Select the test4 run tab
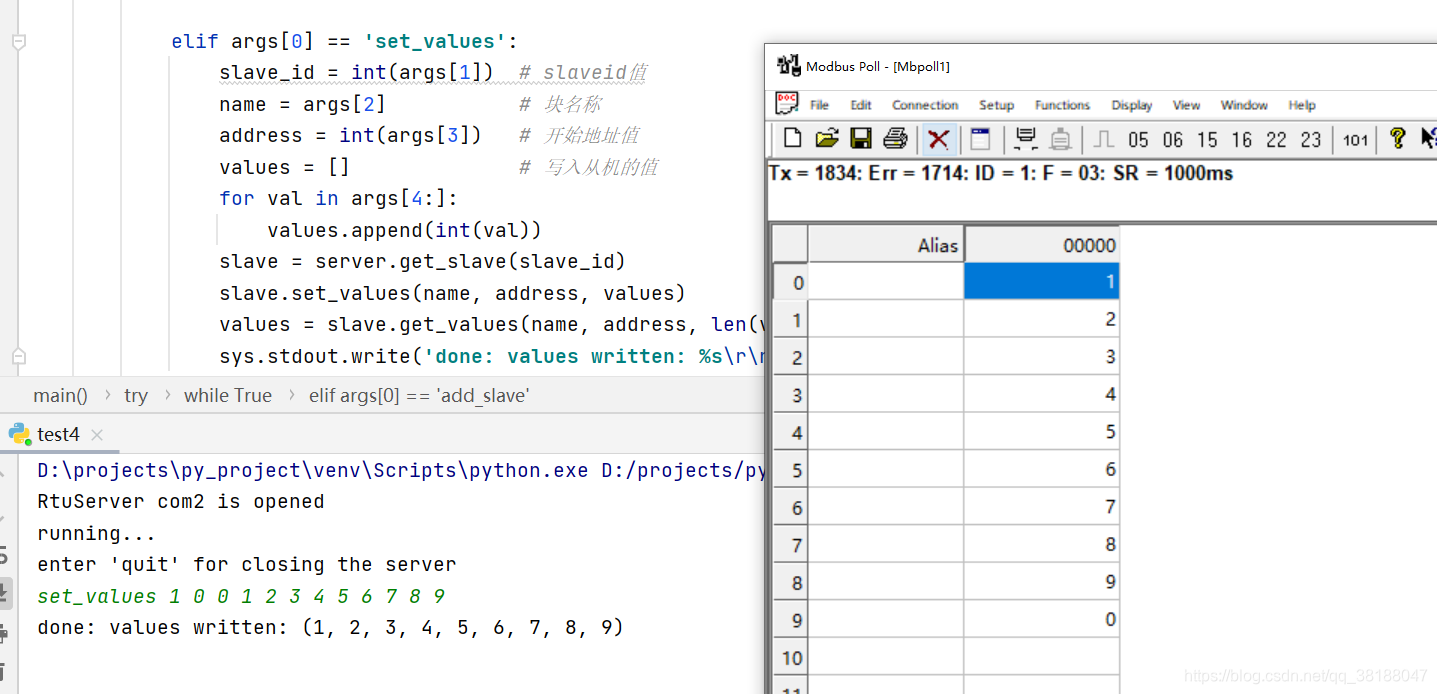This screenshot has width=1437, height=694. coord(58,434)
